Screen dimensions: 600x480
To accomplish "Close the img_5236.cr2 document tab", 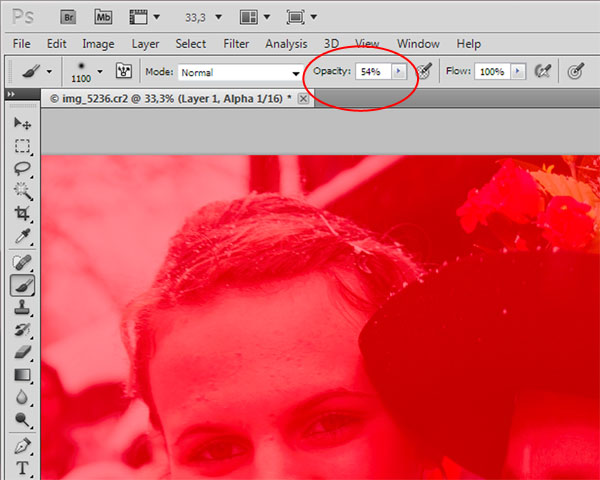I will [x=303, y=99].
